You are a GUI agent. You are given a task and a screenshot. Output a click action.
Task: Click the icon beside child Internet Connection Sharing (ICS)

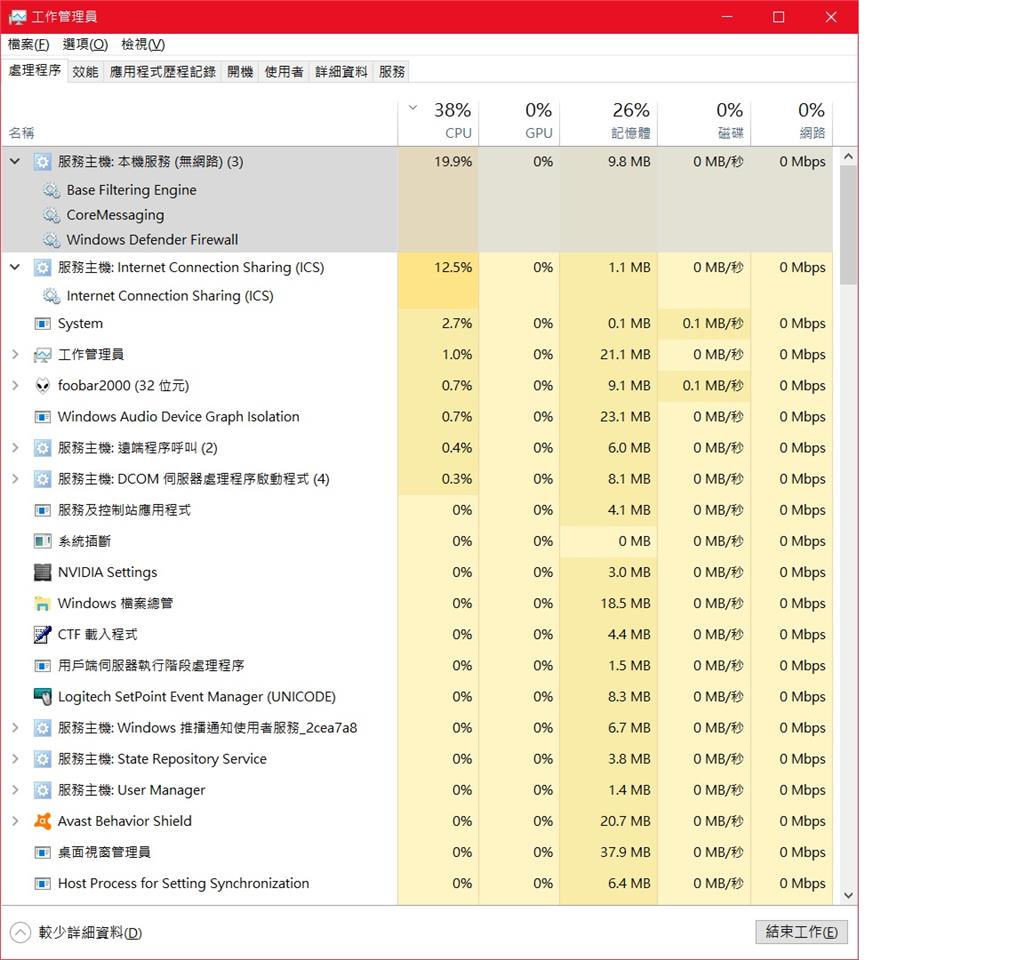[x=52, y=296]
